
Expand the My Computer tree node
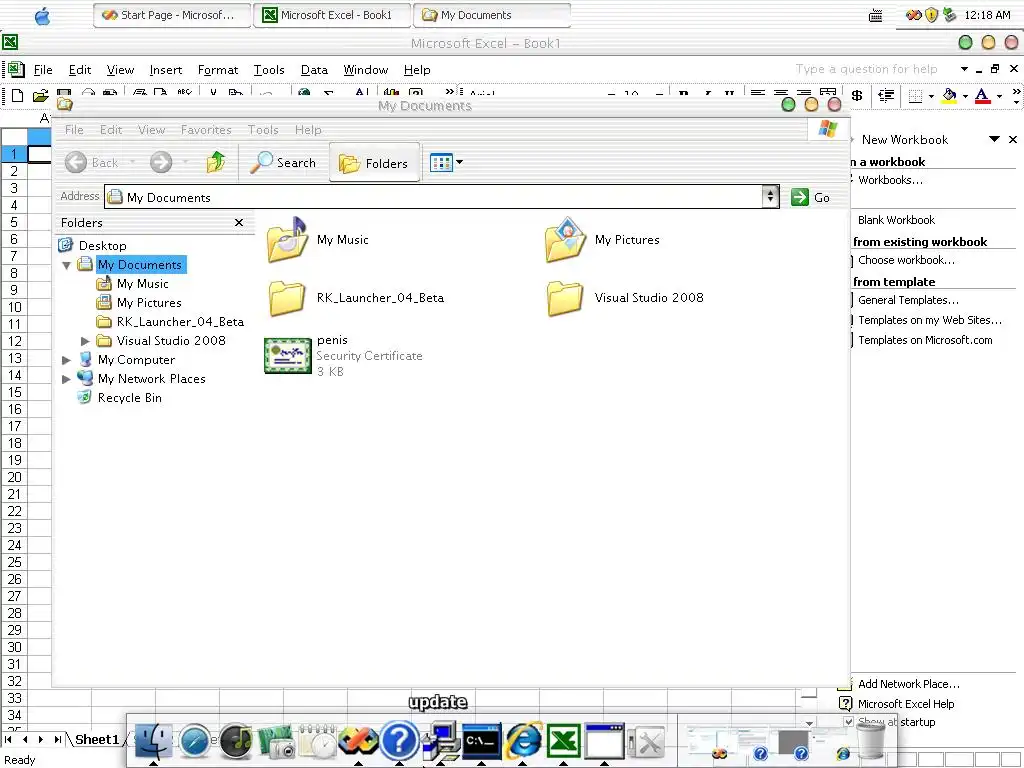point(66,360)
